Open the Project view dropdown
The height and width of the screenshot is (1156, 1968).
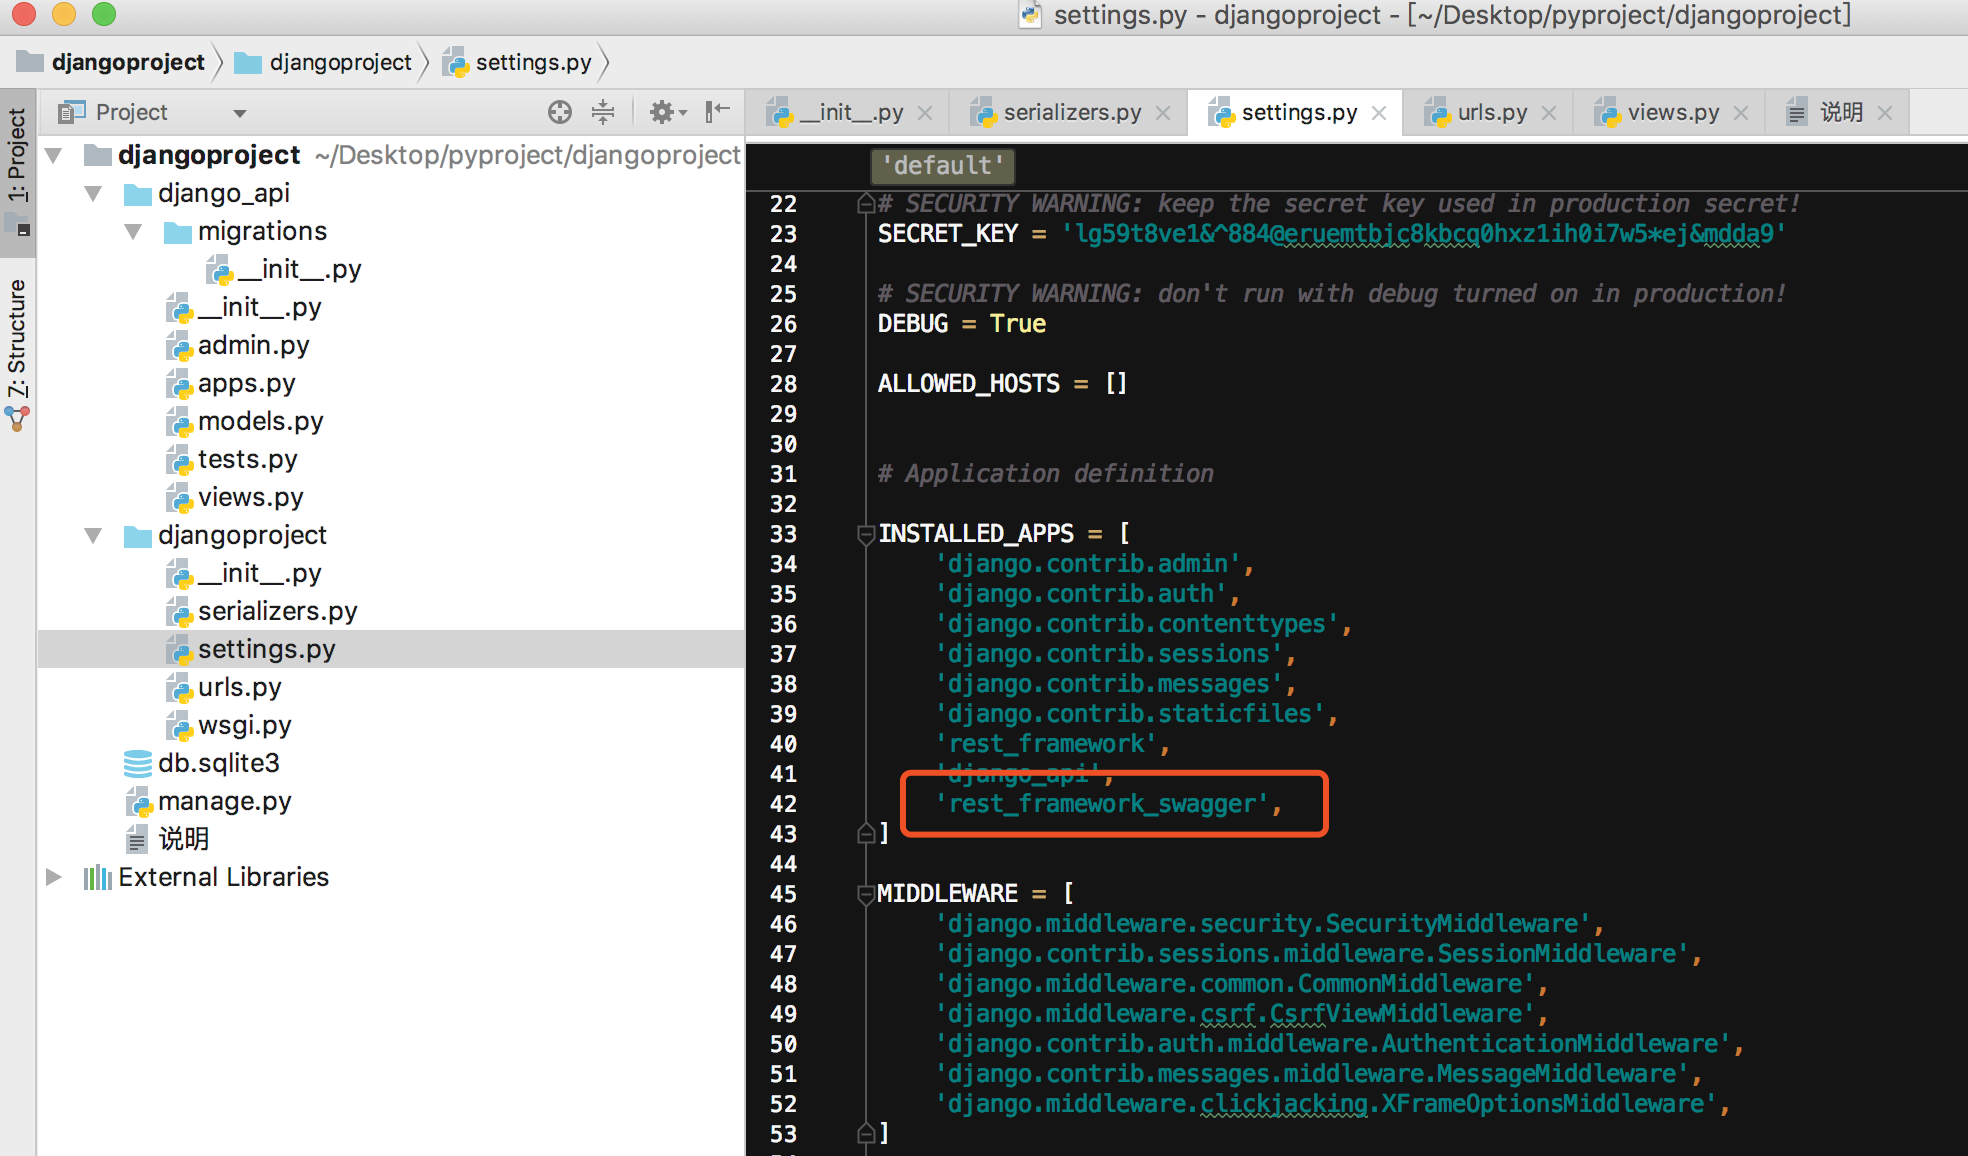240,113
